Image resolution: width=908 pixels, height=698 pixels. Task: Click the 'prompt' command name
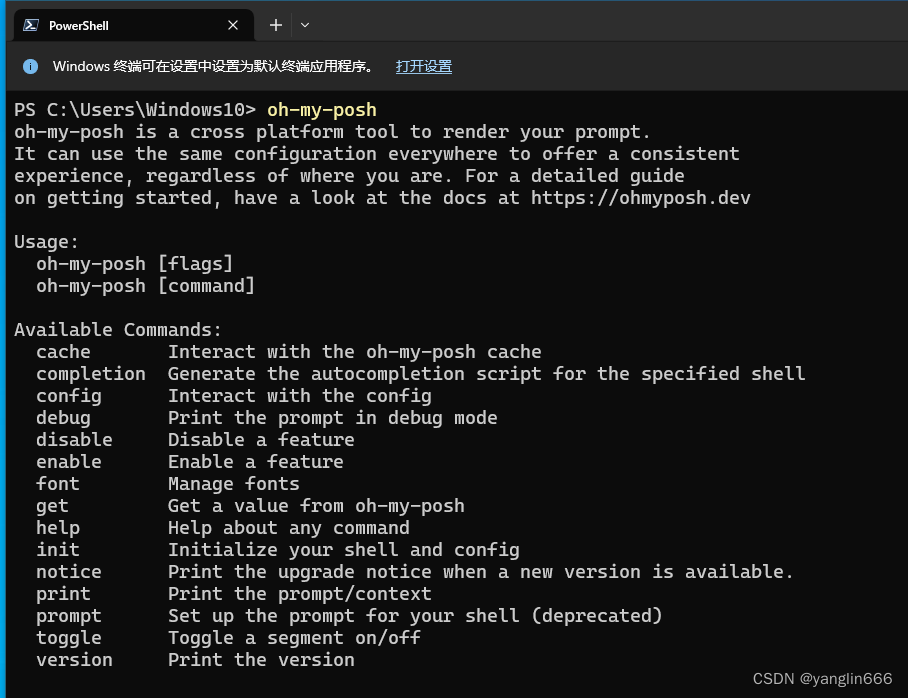pyautogui.click(x=69, y=616)
